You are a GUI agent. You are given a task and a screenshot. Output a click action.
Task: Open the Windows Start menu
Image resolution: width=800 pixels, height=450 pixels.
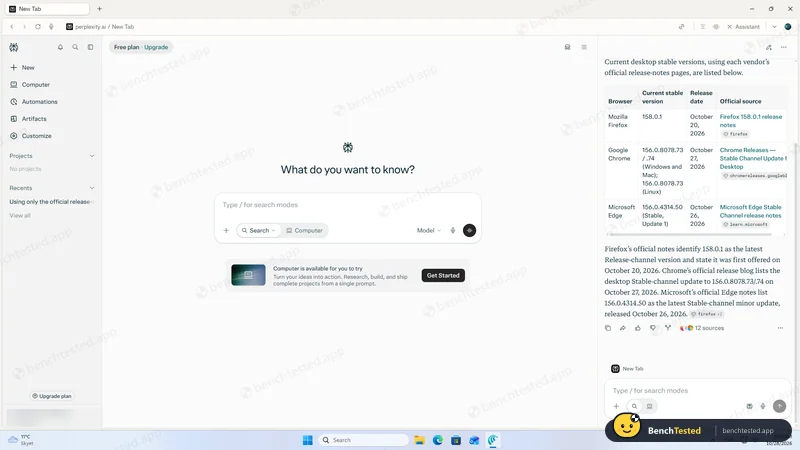pos(308,440)
